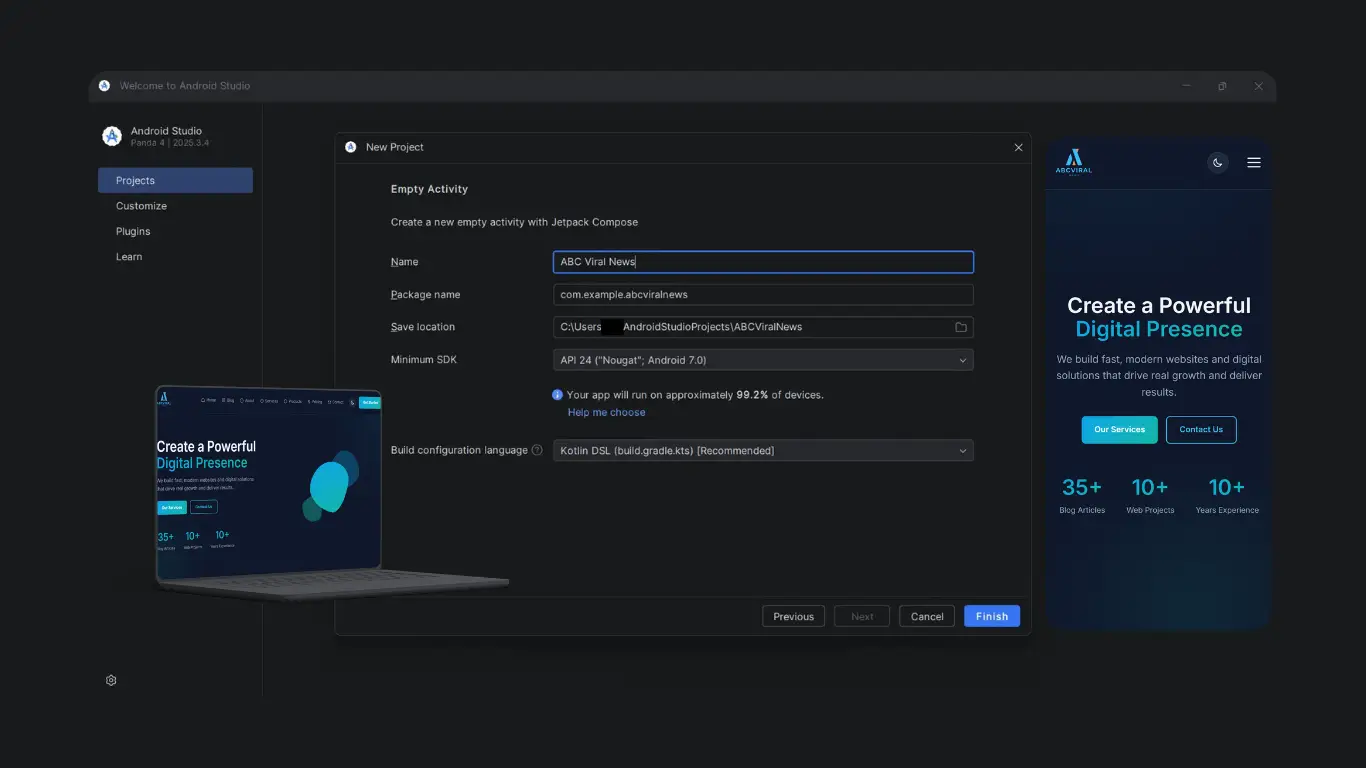Viewport: 1366px width, 768px height.
Task: Open the hamburger menu in the phone mockup
Action: (x=1254, y=163)
